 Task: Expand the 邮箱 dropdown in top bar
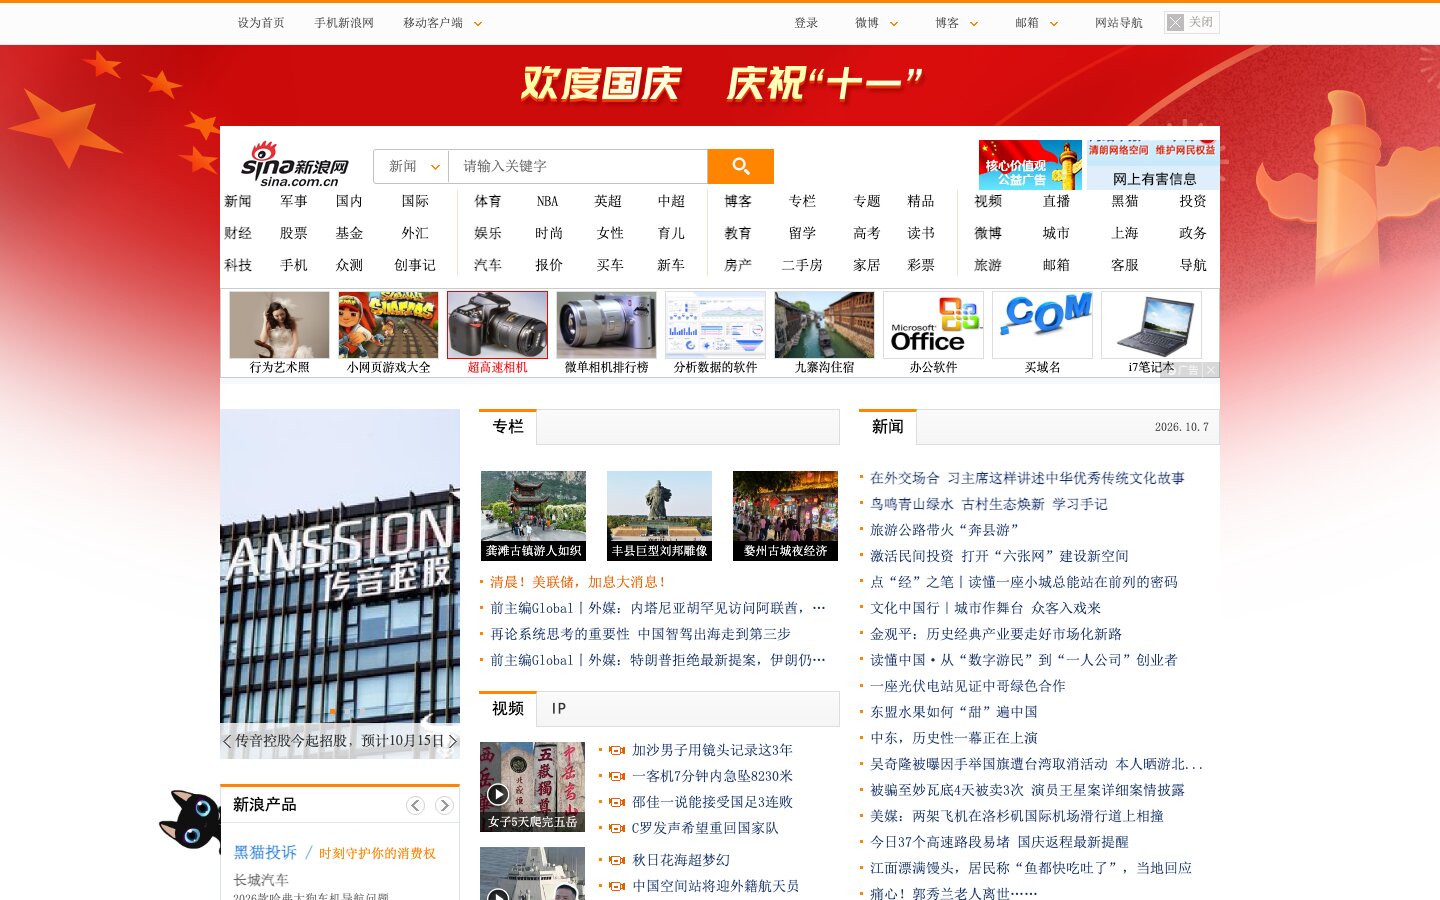pyautogui.click(x=1054, y=24)
